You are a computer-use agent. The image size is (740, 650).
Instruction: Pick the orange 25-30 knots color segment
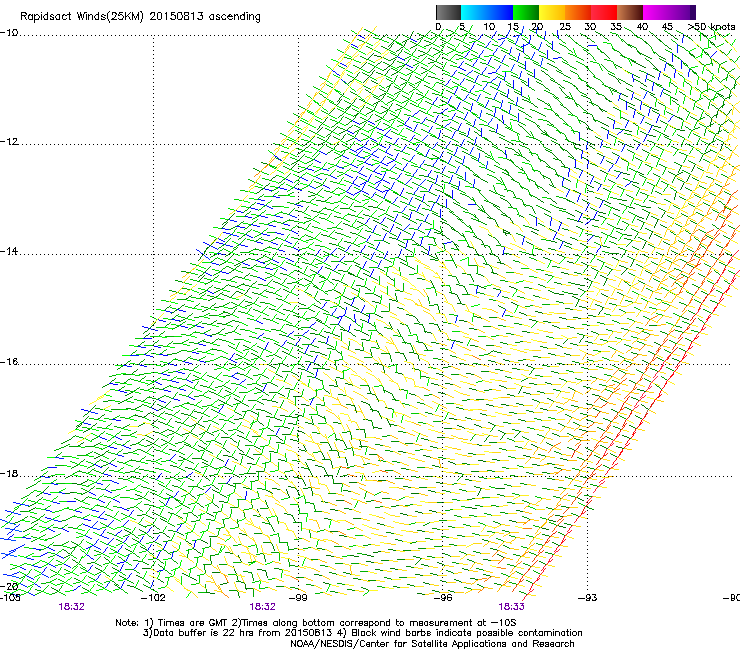(x=578, y=12)
